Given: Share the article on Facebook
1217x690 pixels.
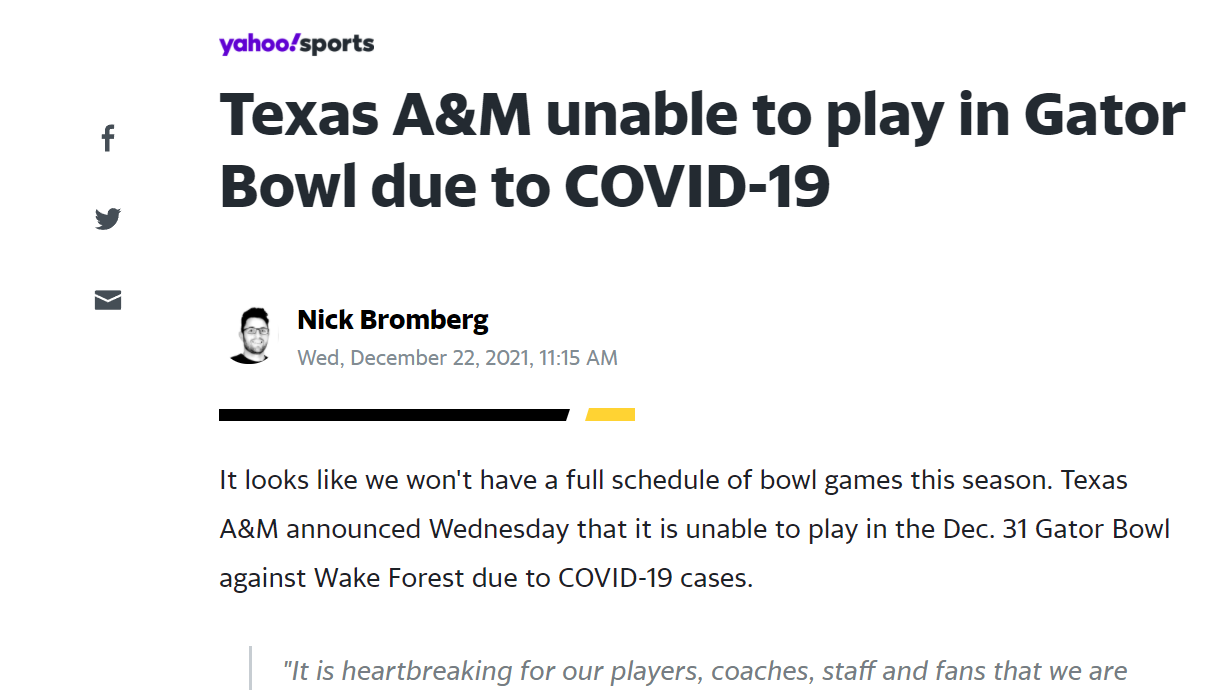Looking at the screenshot, I should 108,138.
